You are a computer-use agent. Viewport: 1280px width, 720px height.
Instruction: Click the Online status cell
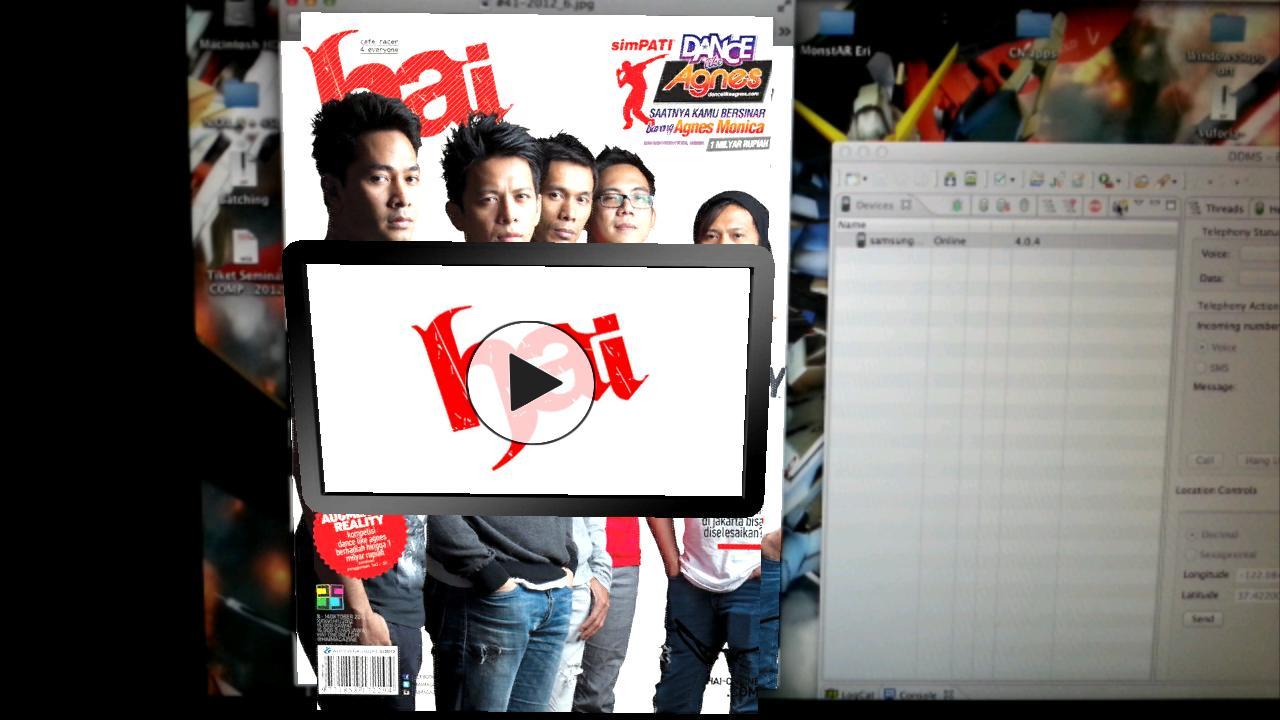pyautogui.click(x=949, y=241)
